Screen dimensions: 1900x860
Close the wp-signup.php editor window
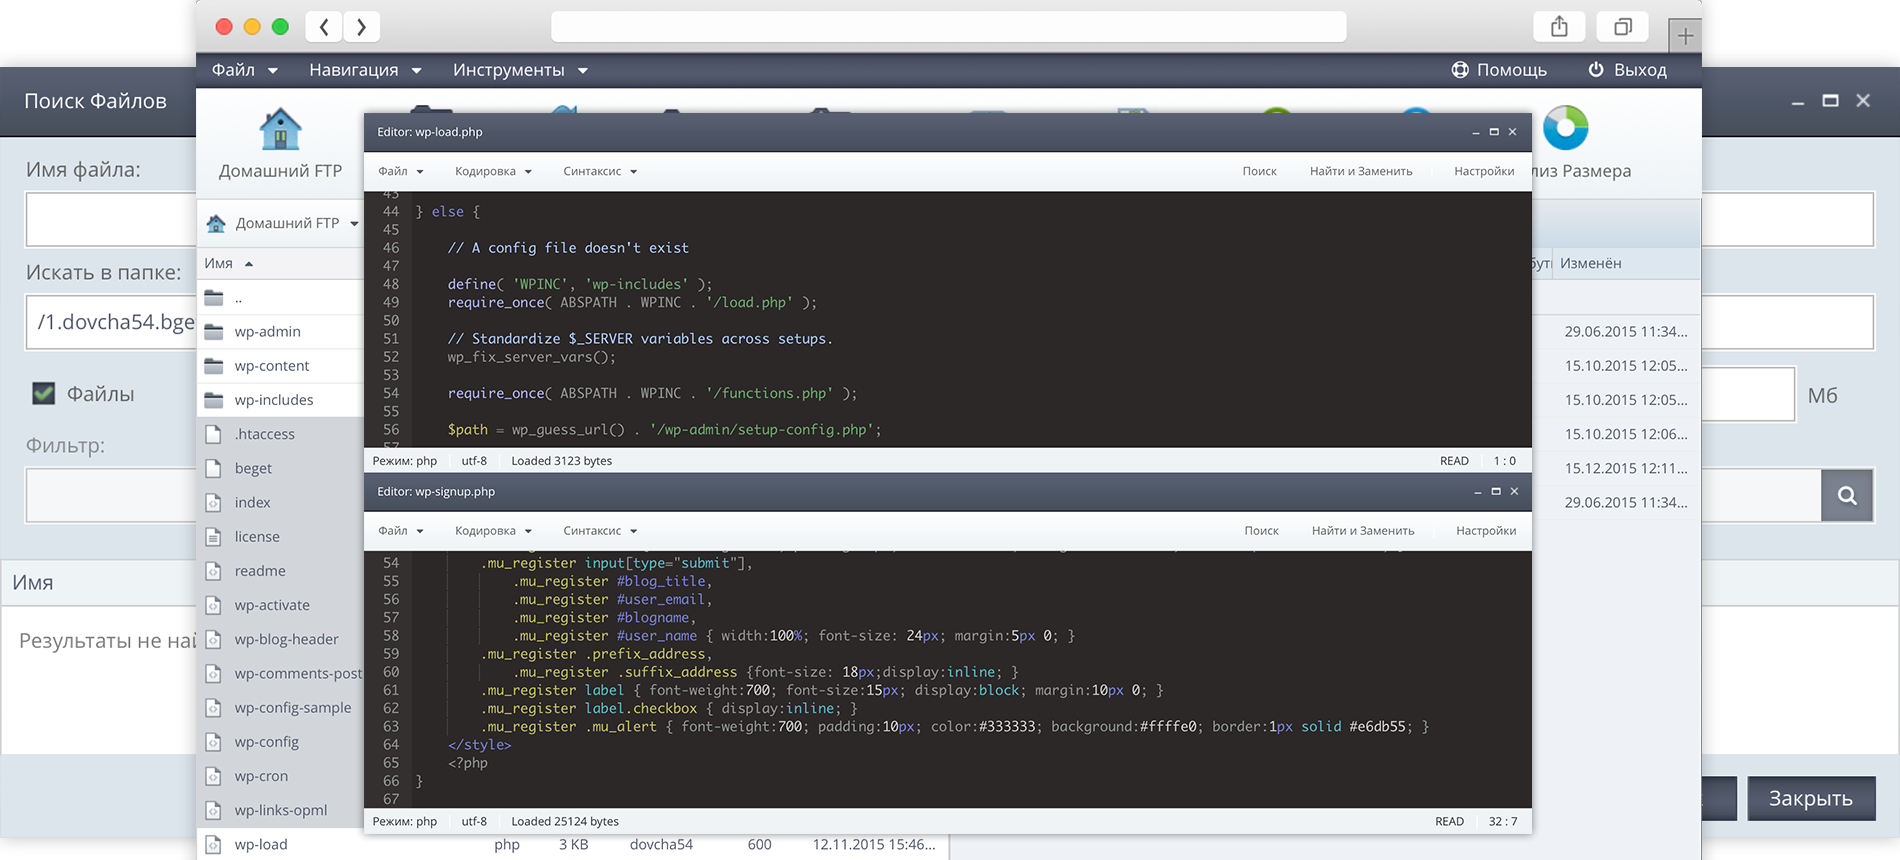1514,492
